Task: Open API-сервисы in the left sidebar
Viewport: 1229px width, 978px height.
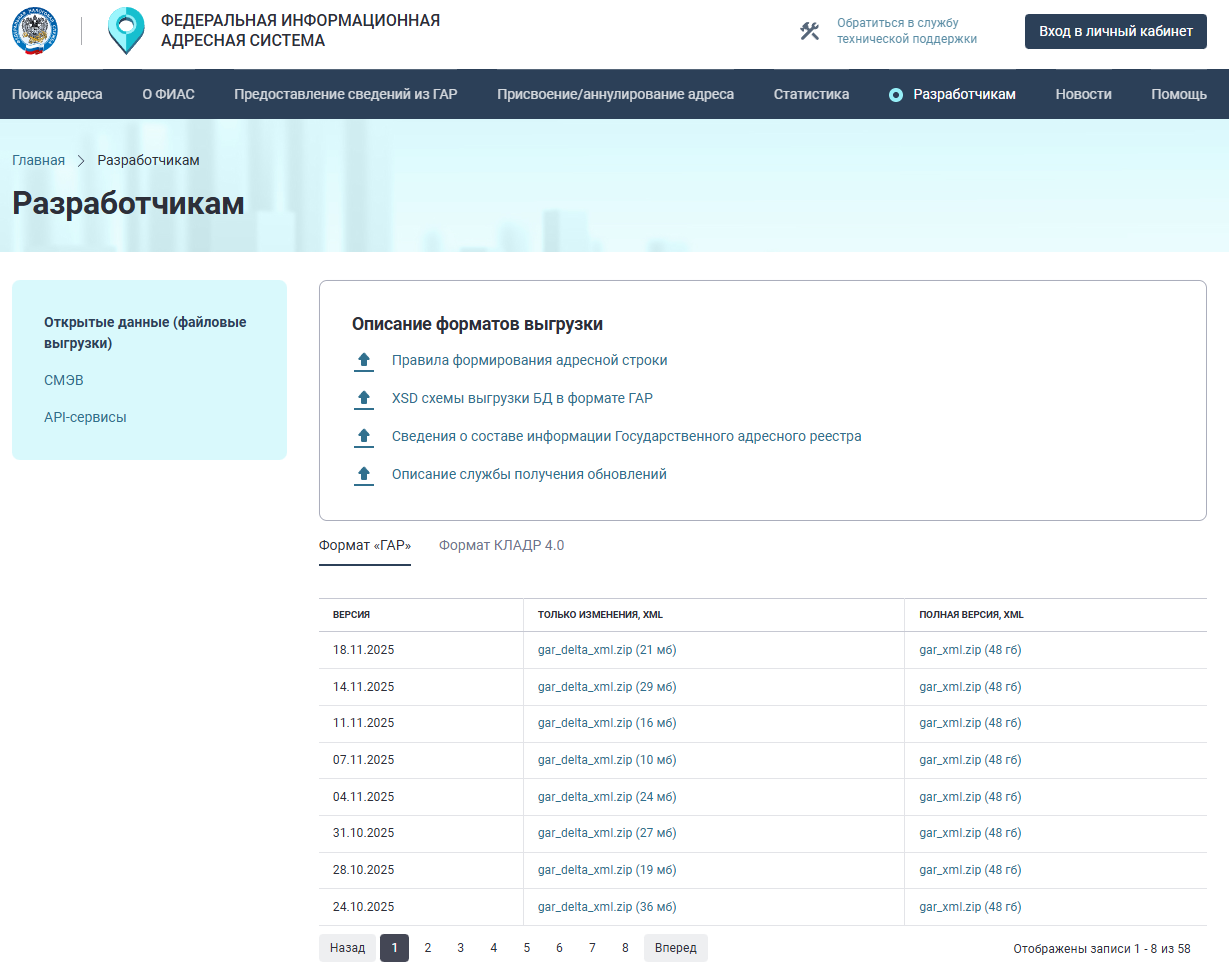Action: click(x=85, y=417)
